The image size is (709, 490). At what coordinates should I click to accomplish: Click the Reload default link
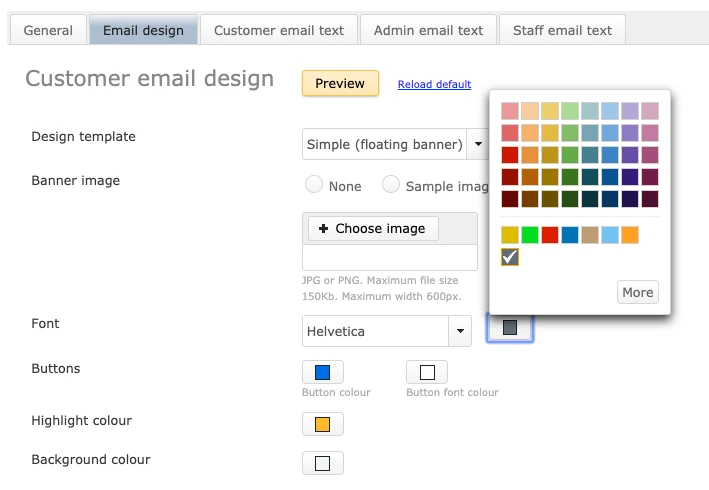pos(434,84)
